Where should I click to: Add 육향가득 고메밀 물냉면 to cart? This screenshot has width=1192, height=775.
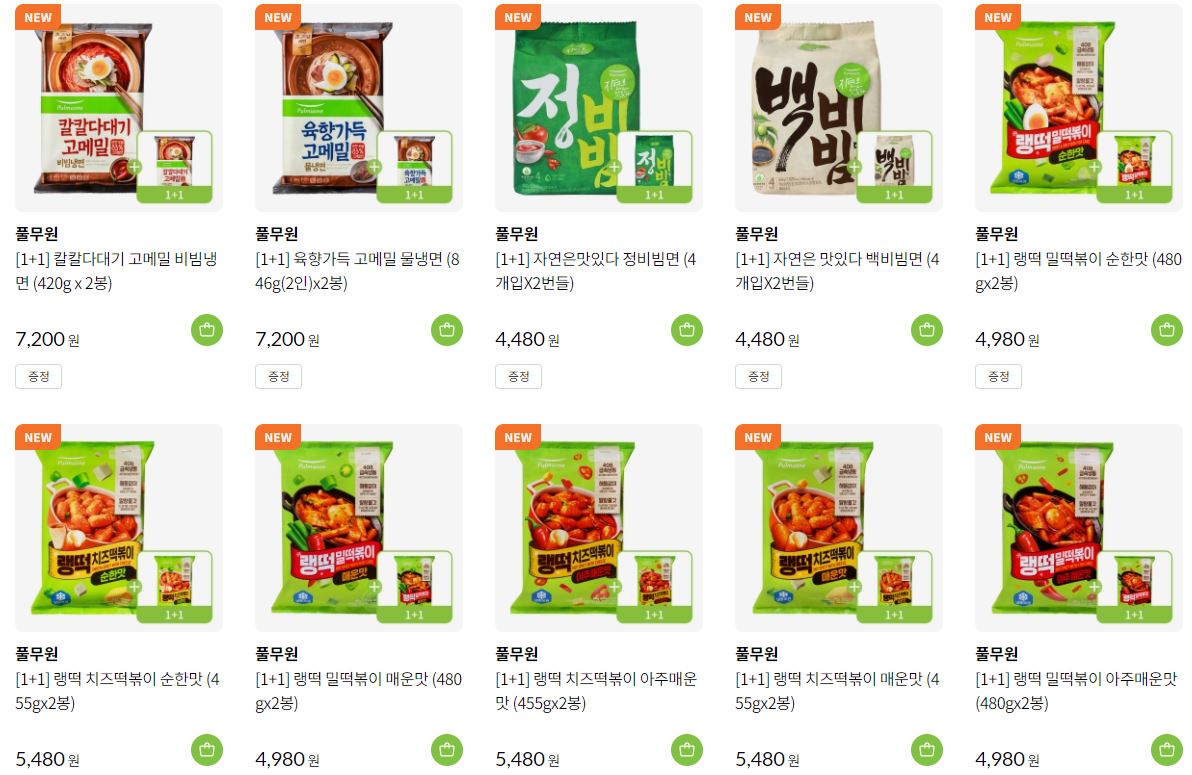point(447,330)
